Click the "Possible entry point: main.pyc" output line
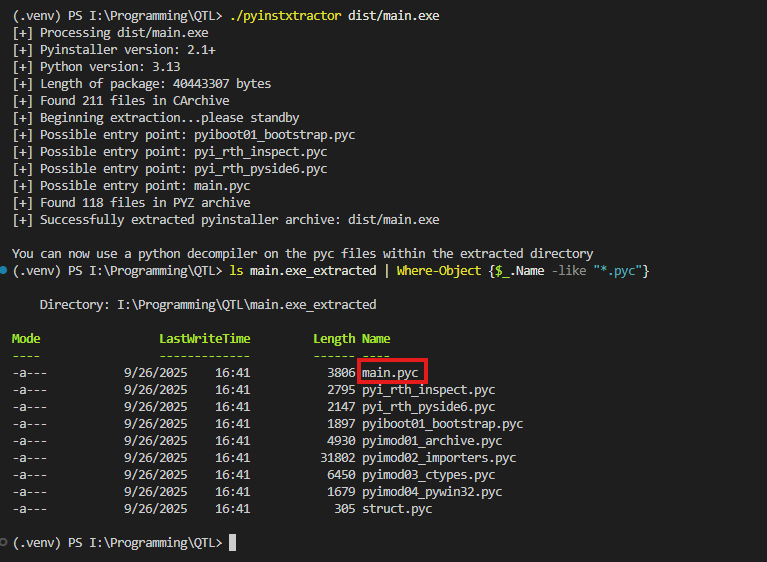 (x=130, y=186)
